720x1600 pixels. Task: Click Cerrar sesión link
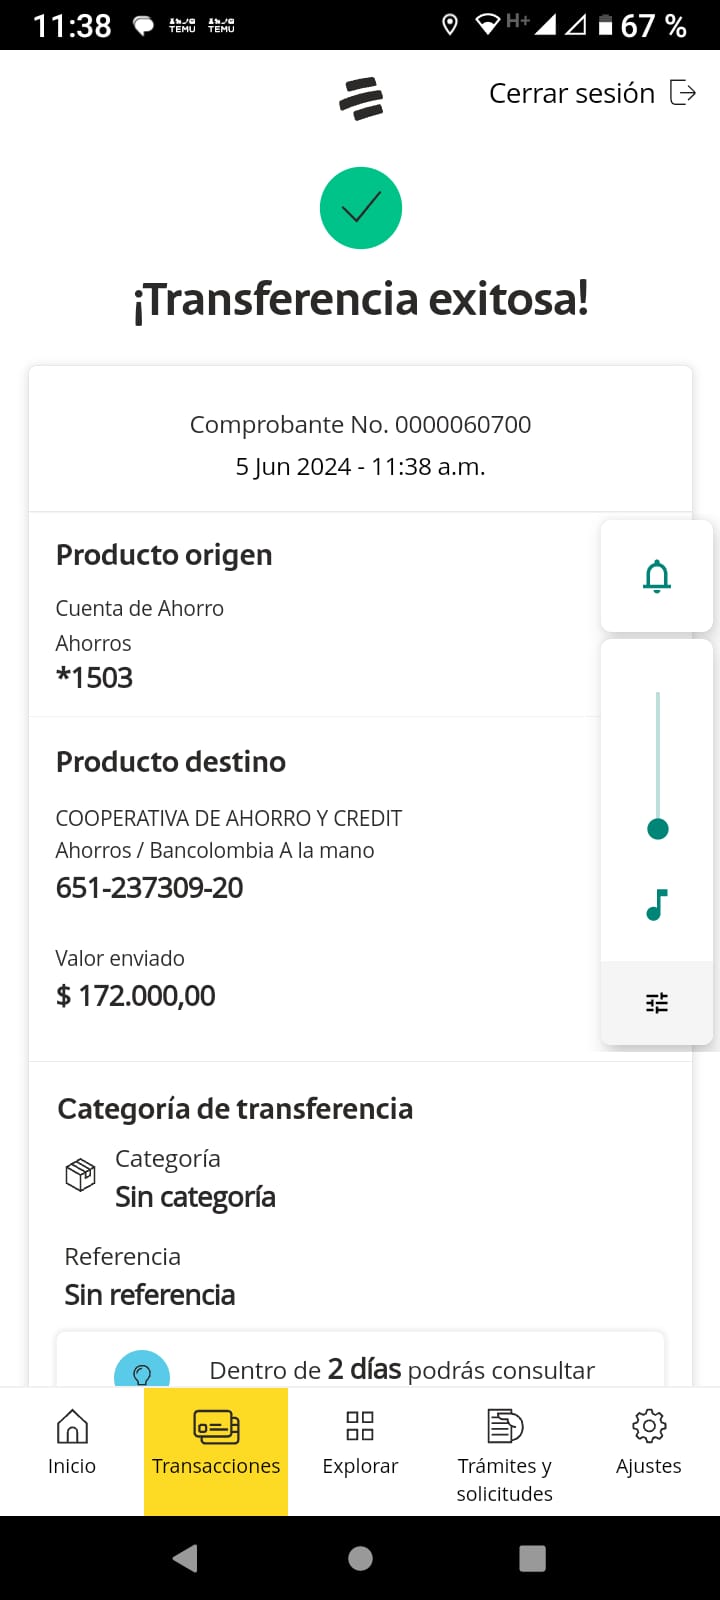tap(571, 93)
